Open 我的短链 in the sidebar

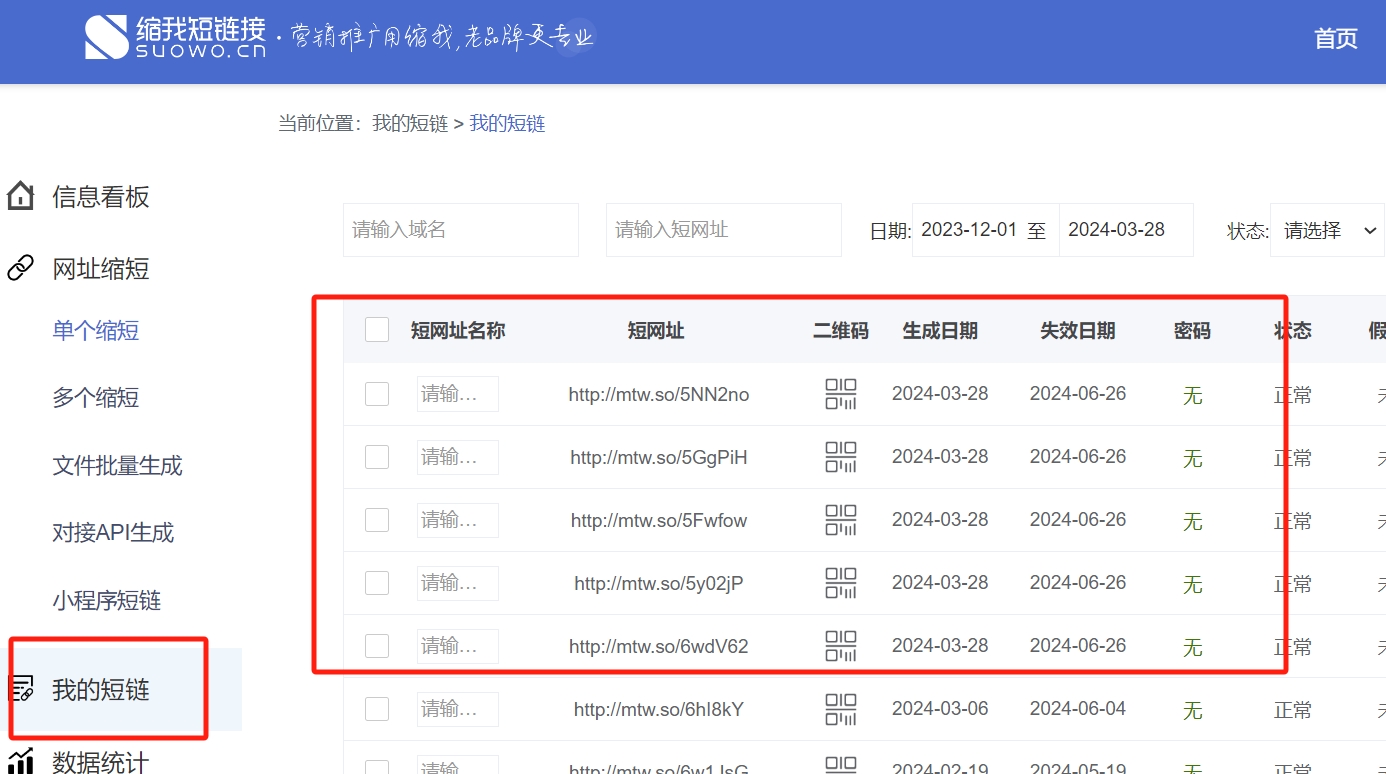[101, 690]
